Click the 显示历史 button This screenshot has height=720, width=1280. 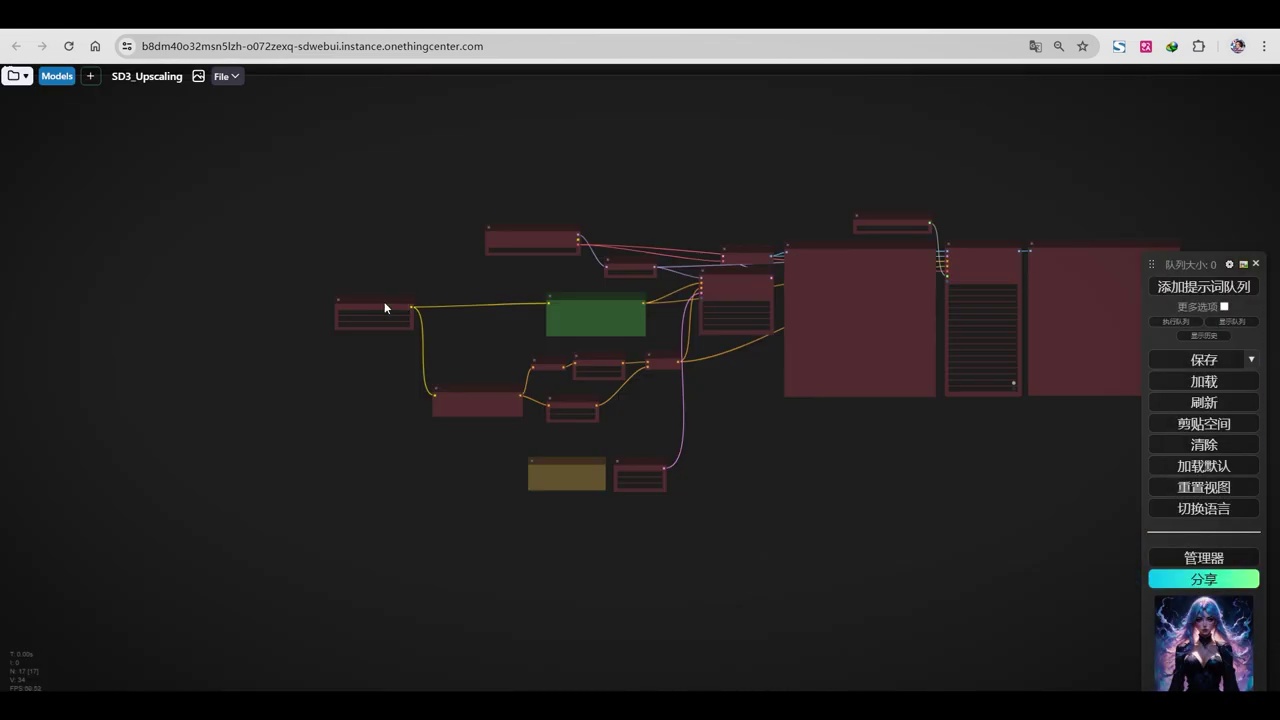tap(1204, 336)
